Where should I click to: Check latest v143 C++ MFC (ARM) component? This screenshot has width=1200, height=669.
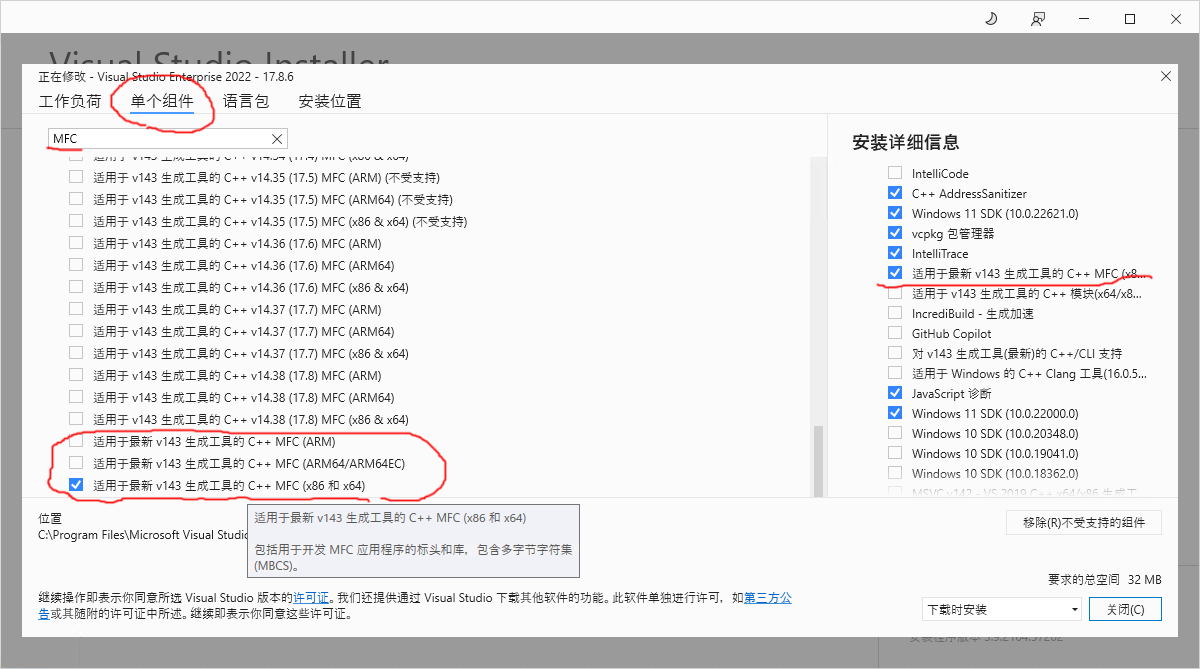click(76, 442)
